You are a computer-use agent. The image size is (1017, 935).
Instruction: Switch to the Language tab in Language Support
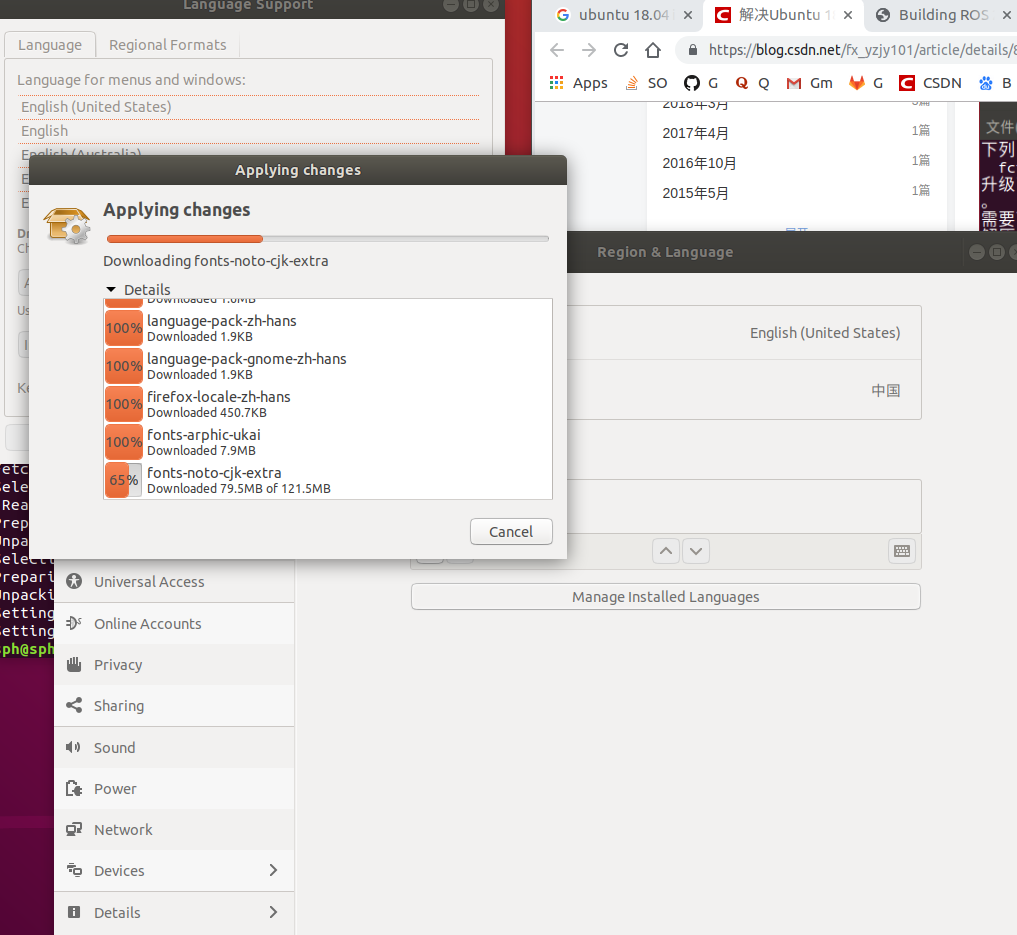50,45
